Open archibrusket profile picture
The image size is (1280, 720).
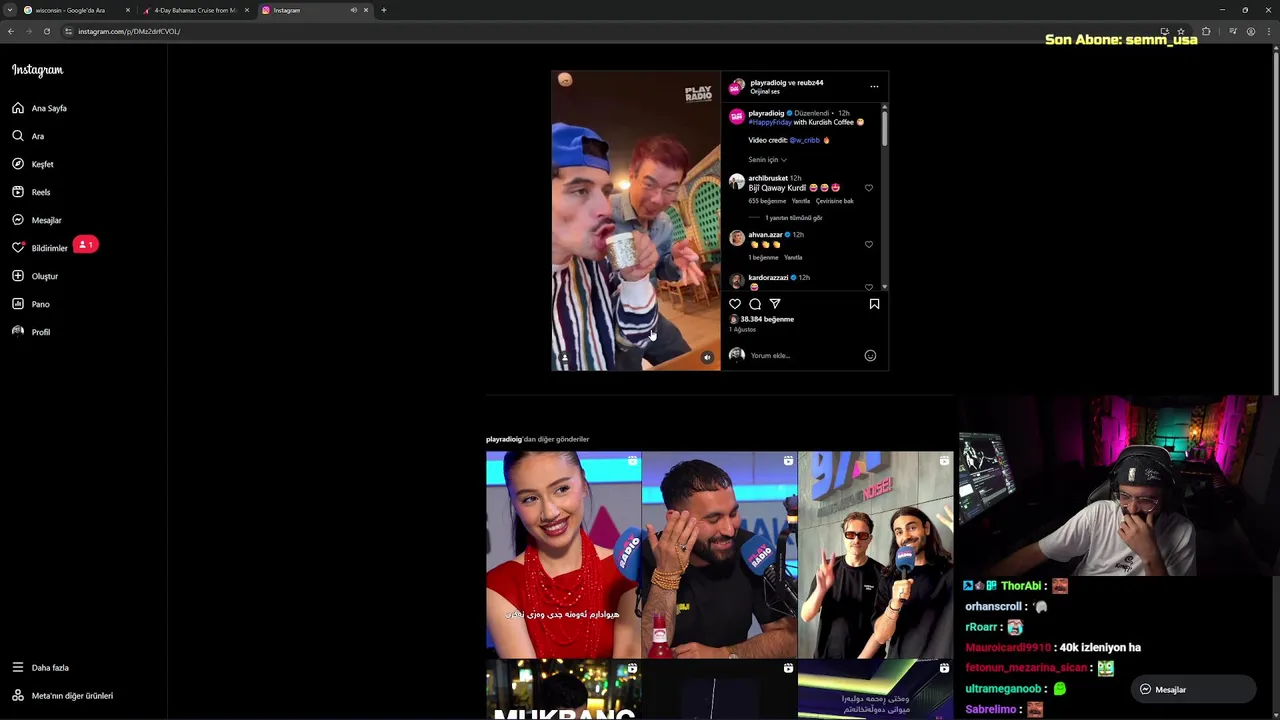pyautogui.click(x=737, y=182)
